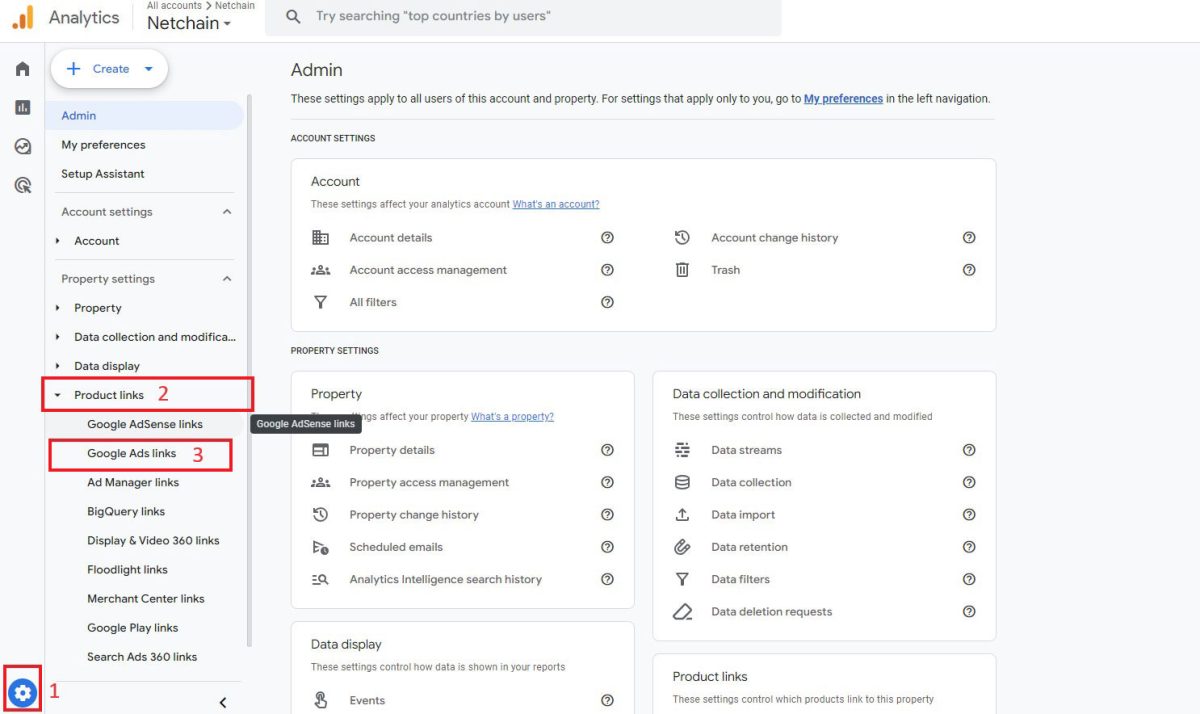Open the Create button dropdown

pyautogui.click(x=149, y=69)
